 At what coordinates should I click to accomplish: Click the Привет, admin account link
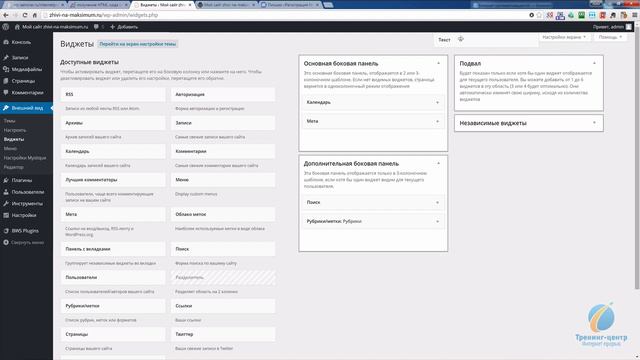[609, 27]
